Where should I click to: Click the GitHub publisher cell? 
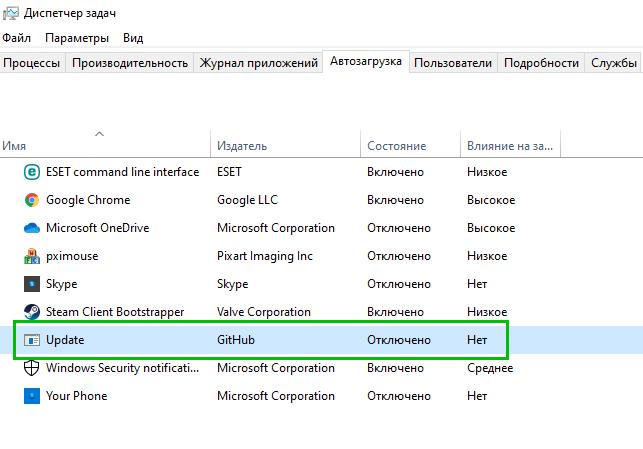(236, 340)
